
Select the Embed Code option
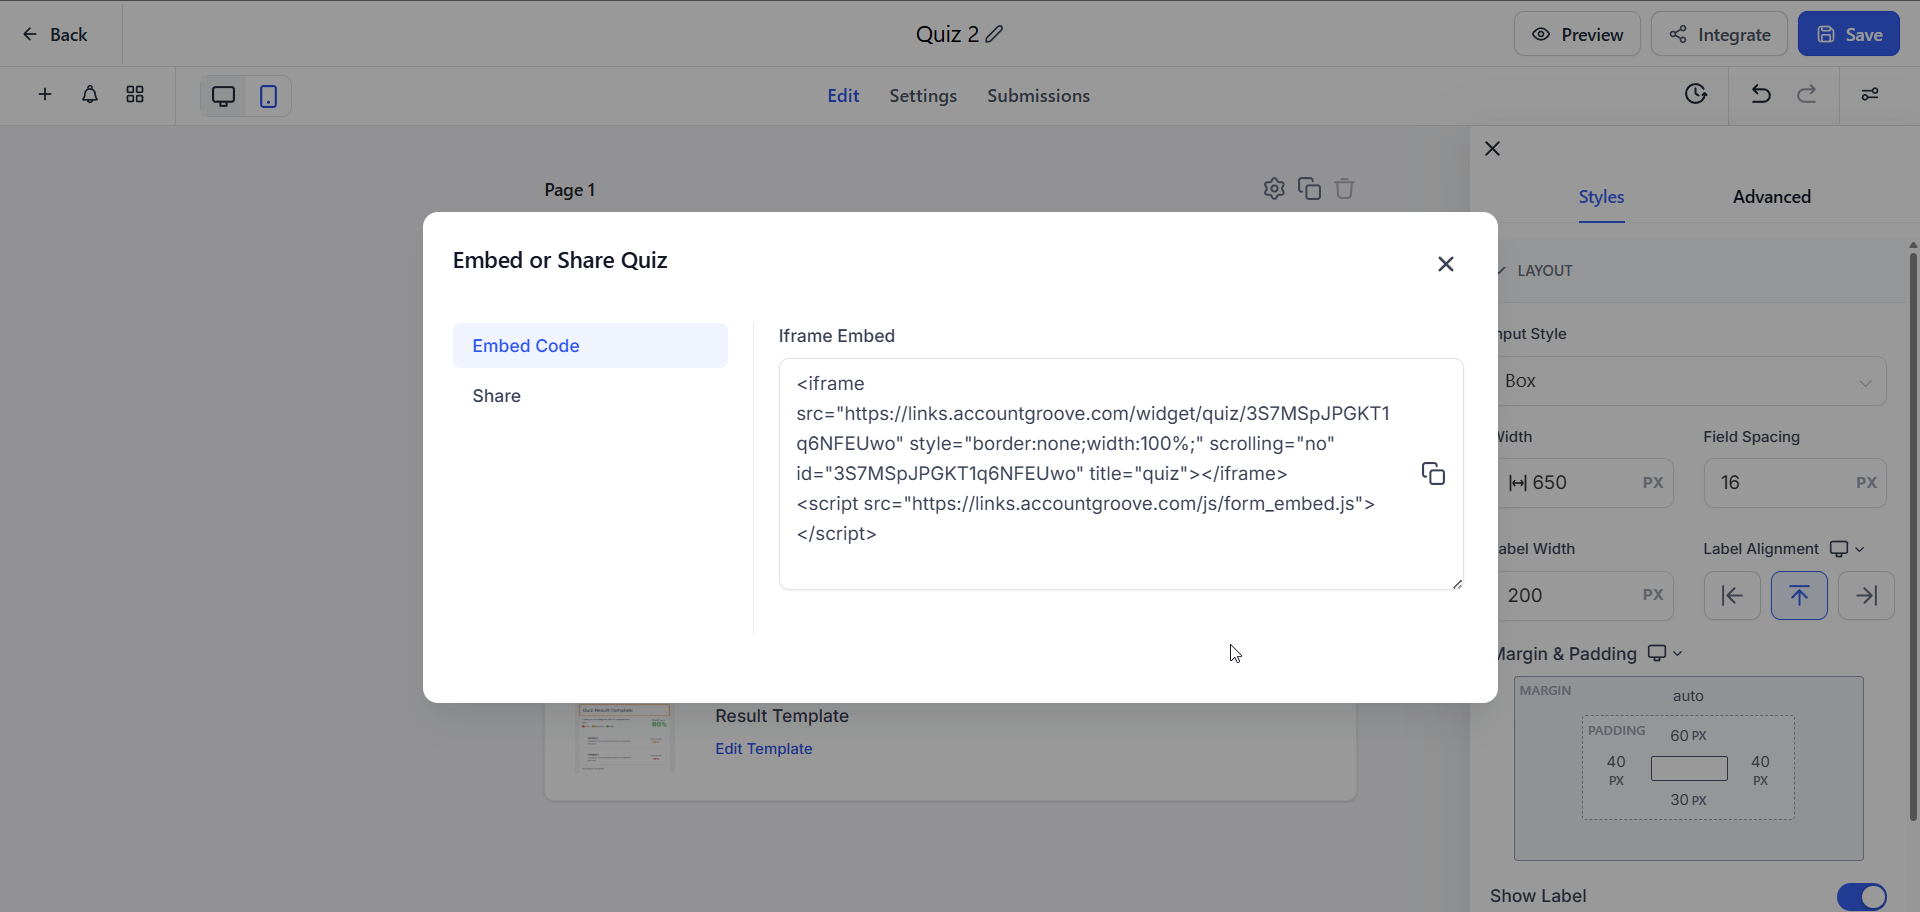(590, 346)
